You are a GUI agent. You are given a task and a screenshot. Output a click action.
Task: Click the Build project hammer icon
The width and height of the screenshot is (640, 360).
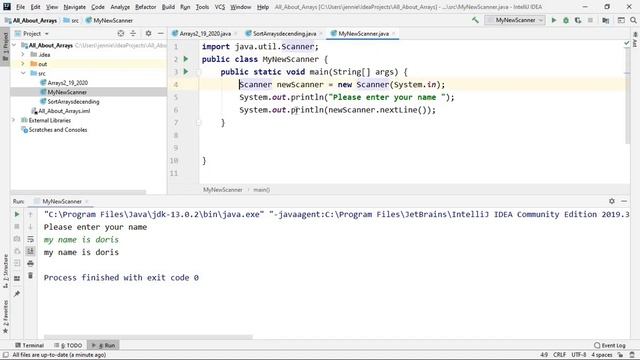475,20
